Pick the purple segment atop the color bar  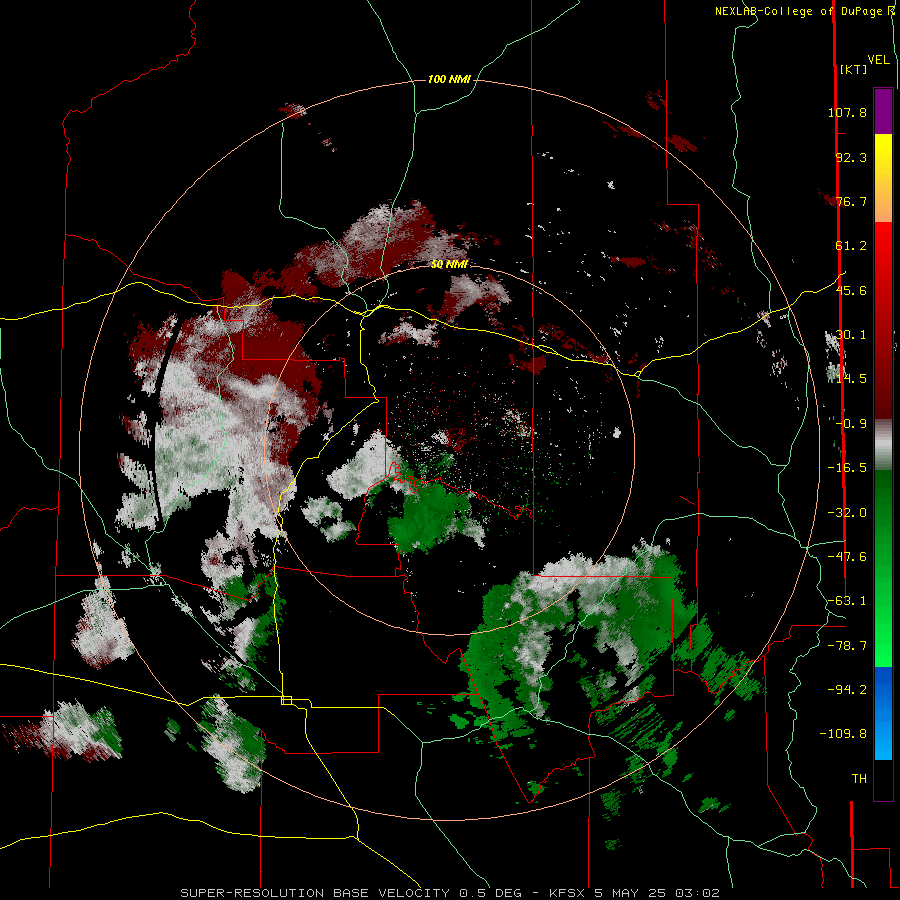pyautogui.click(x=883, y=111)
